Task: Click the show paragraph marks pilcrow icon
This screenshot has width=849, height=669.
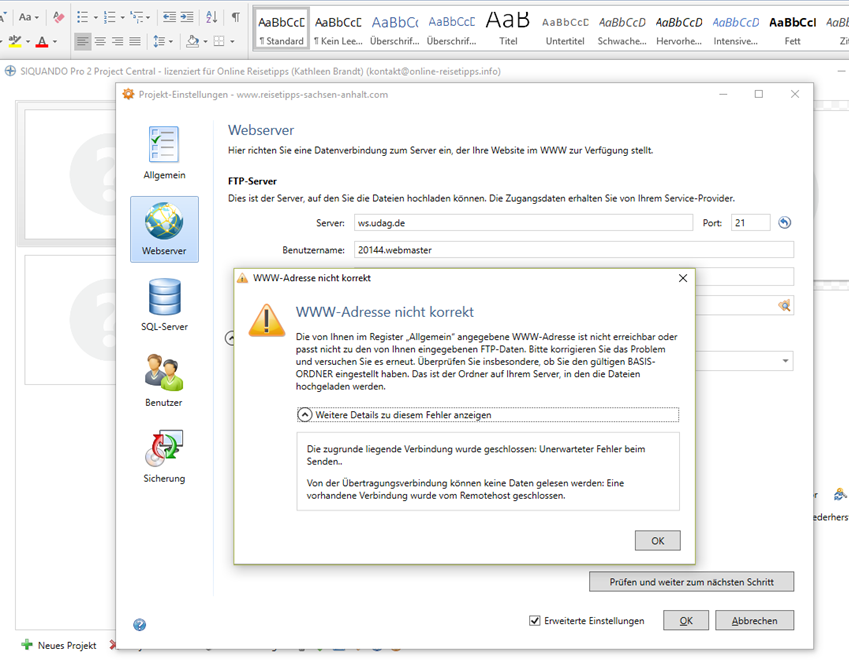Action: (235, 17)
